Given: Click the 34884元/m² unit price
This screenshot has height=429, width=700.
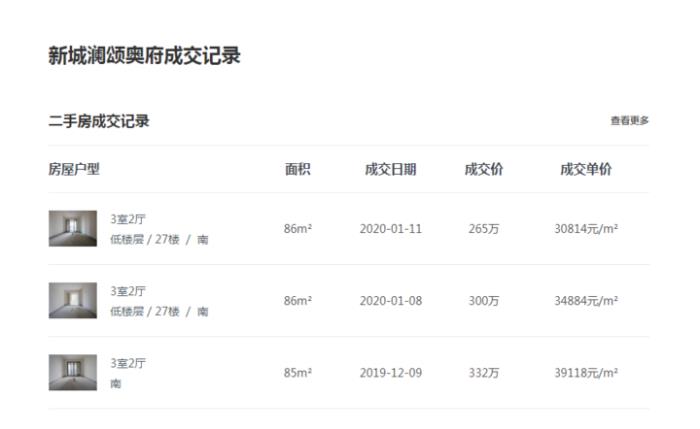Looking at the screenshot, I should coord(586,300).
